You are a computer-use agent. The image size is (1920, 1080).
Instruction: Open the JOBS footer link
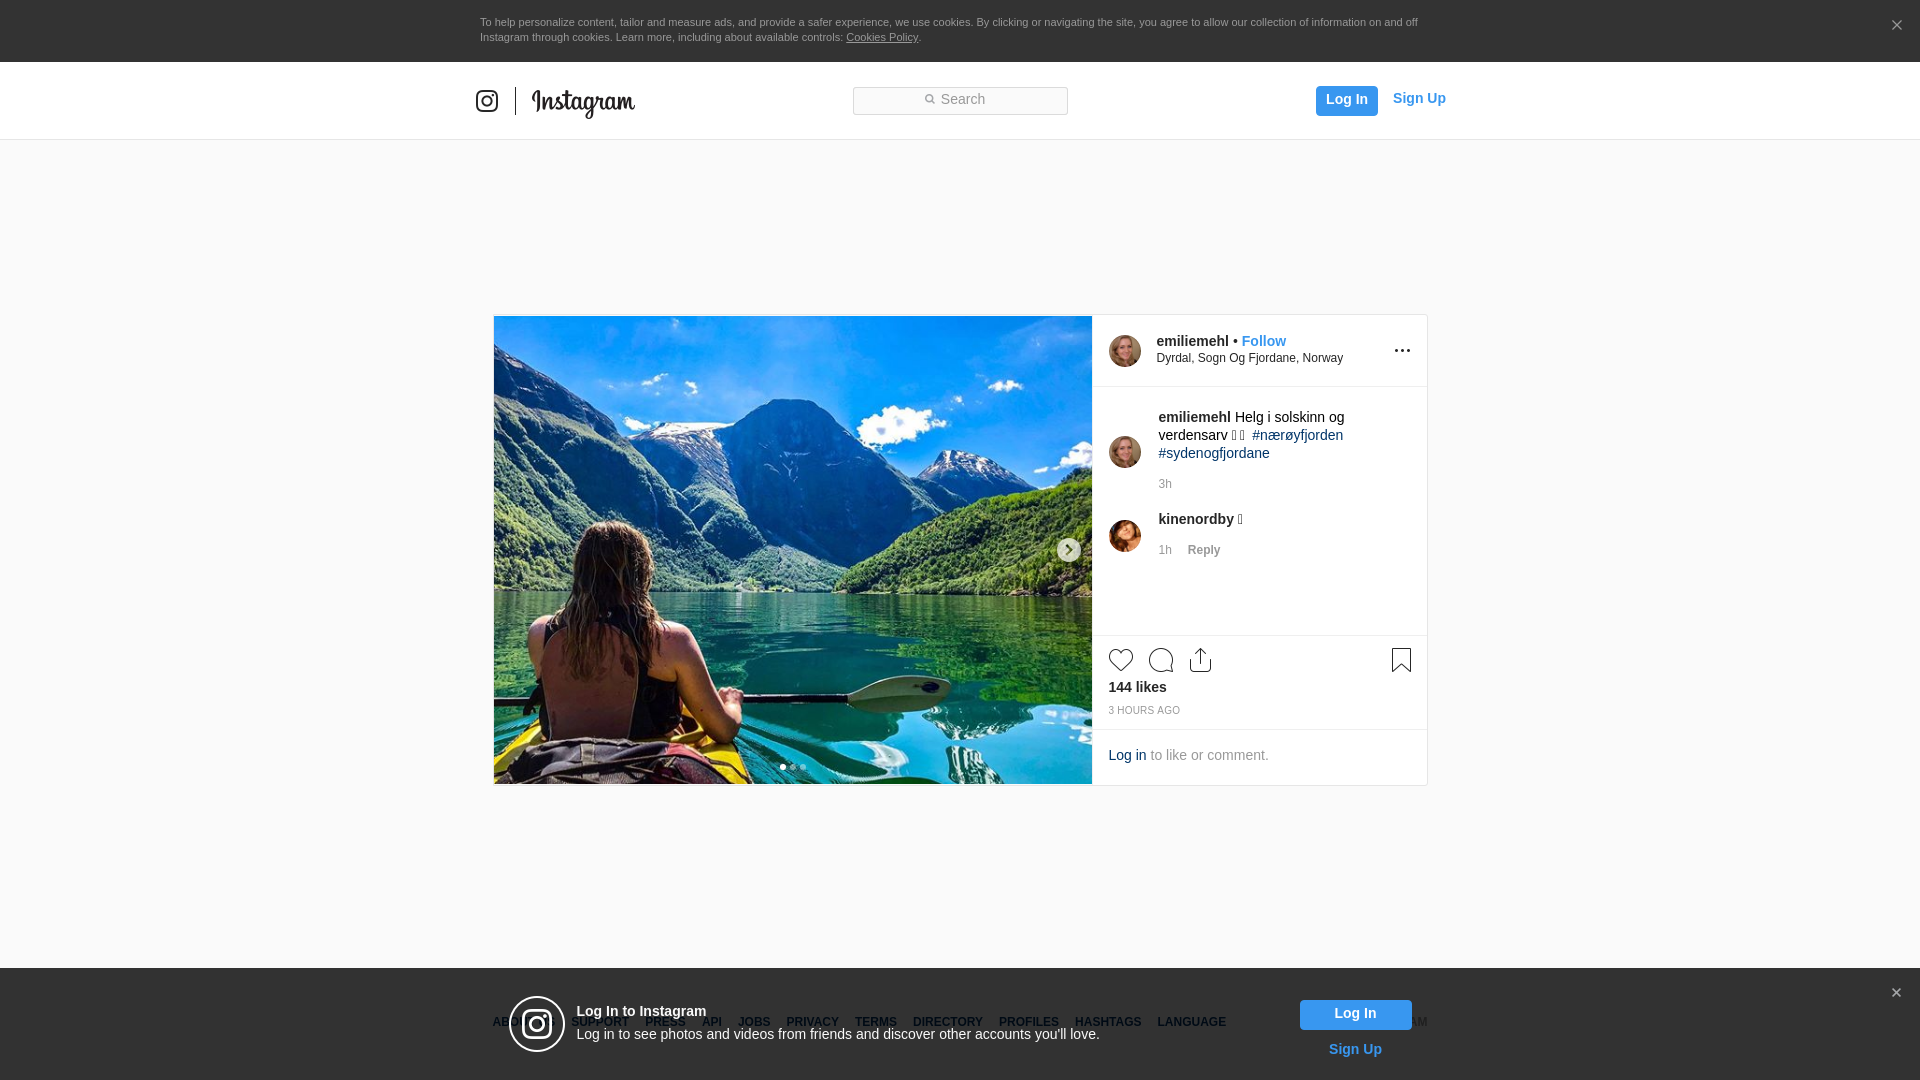point(754,1022)
